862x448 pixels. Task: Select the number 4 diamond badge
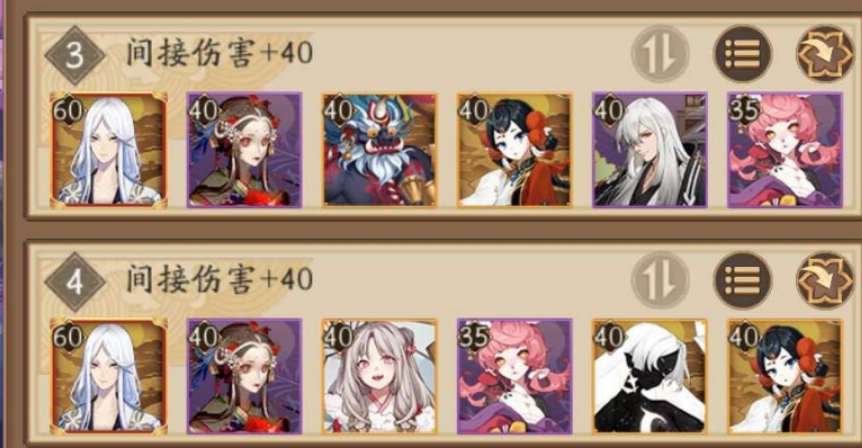[x=75, y=282]
